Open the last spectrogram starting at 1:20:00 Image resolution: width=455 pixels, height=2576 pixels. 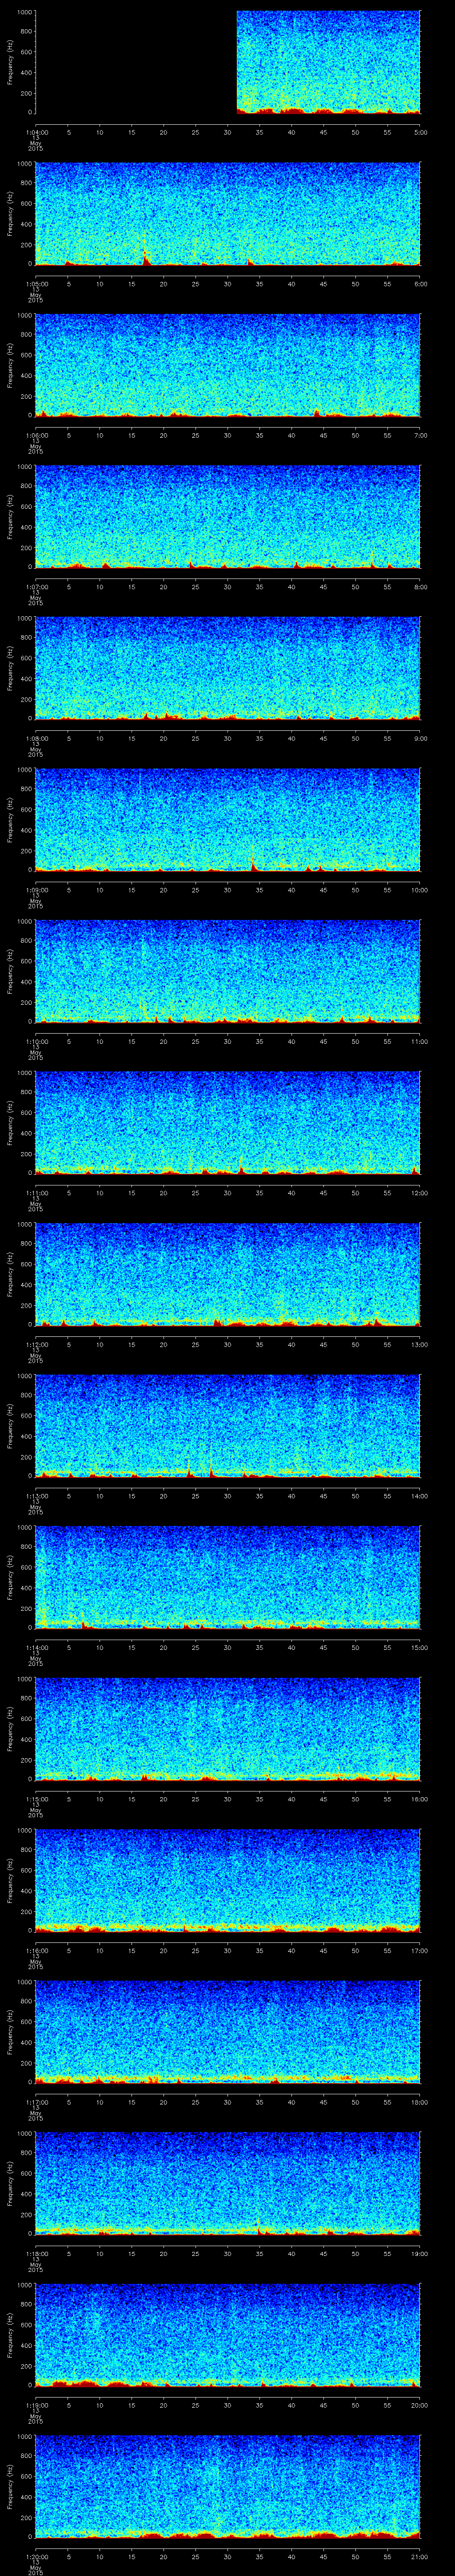(228, 2485)
